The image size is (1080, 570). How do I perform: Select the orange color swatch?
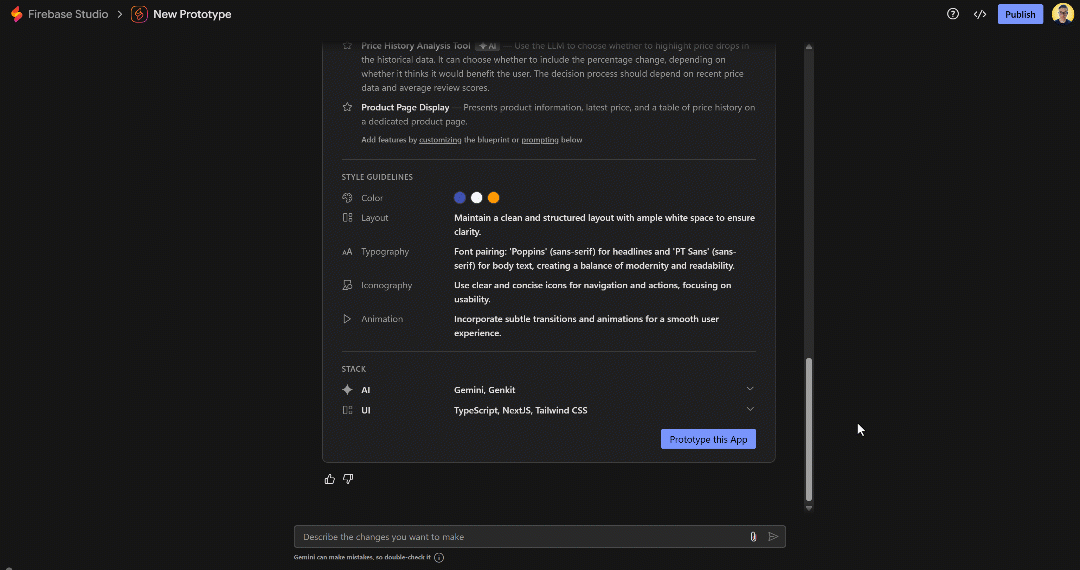click(x=493, y=198)
